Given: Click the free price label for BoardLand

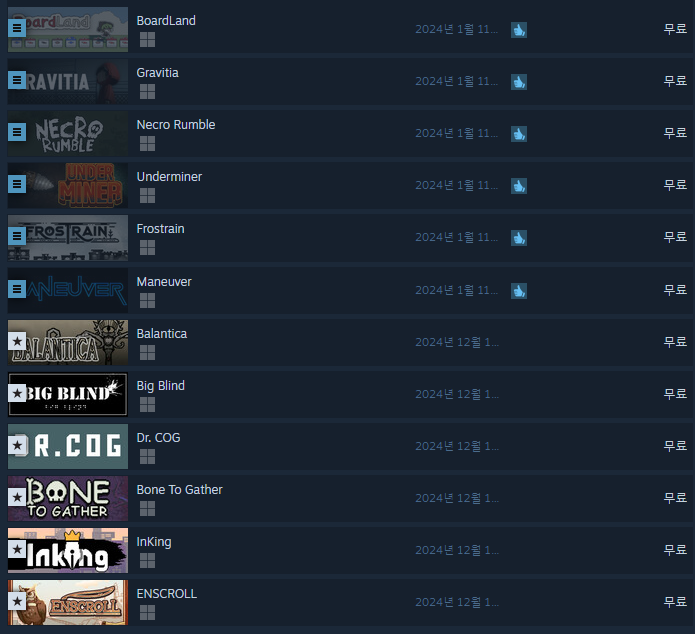Looking at the screenshot, I should pyautogui.click(x=675, y=29).
